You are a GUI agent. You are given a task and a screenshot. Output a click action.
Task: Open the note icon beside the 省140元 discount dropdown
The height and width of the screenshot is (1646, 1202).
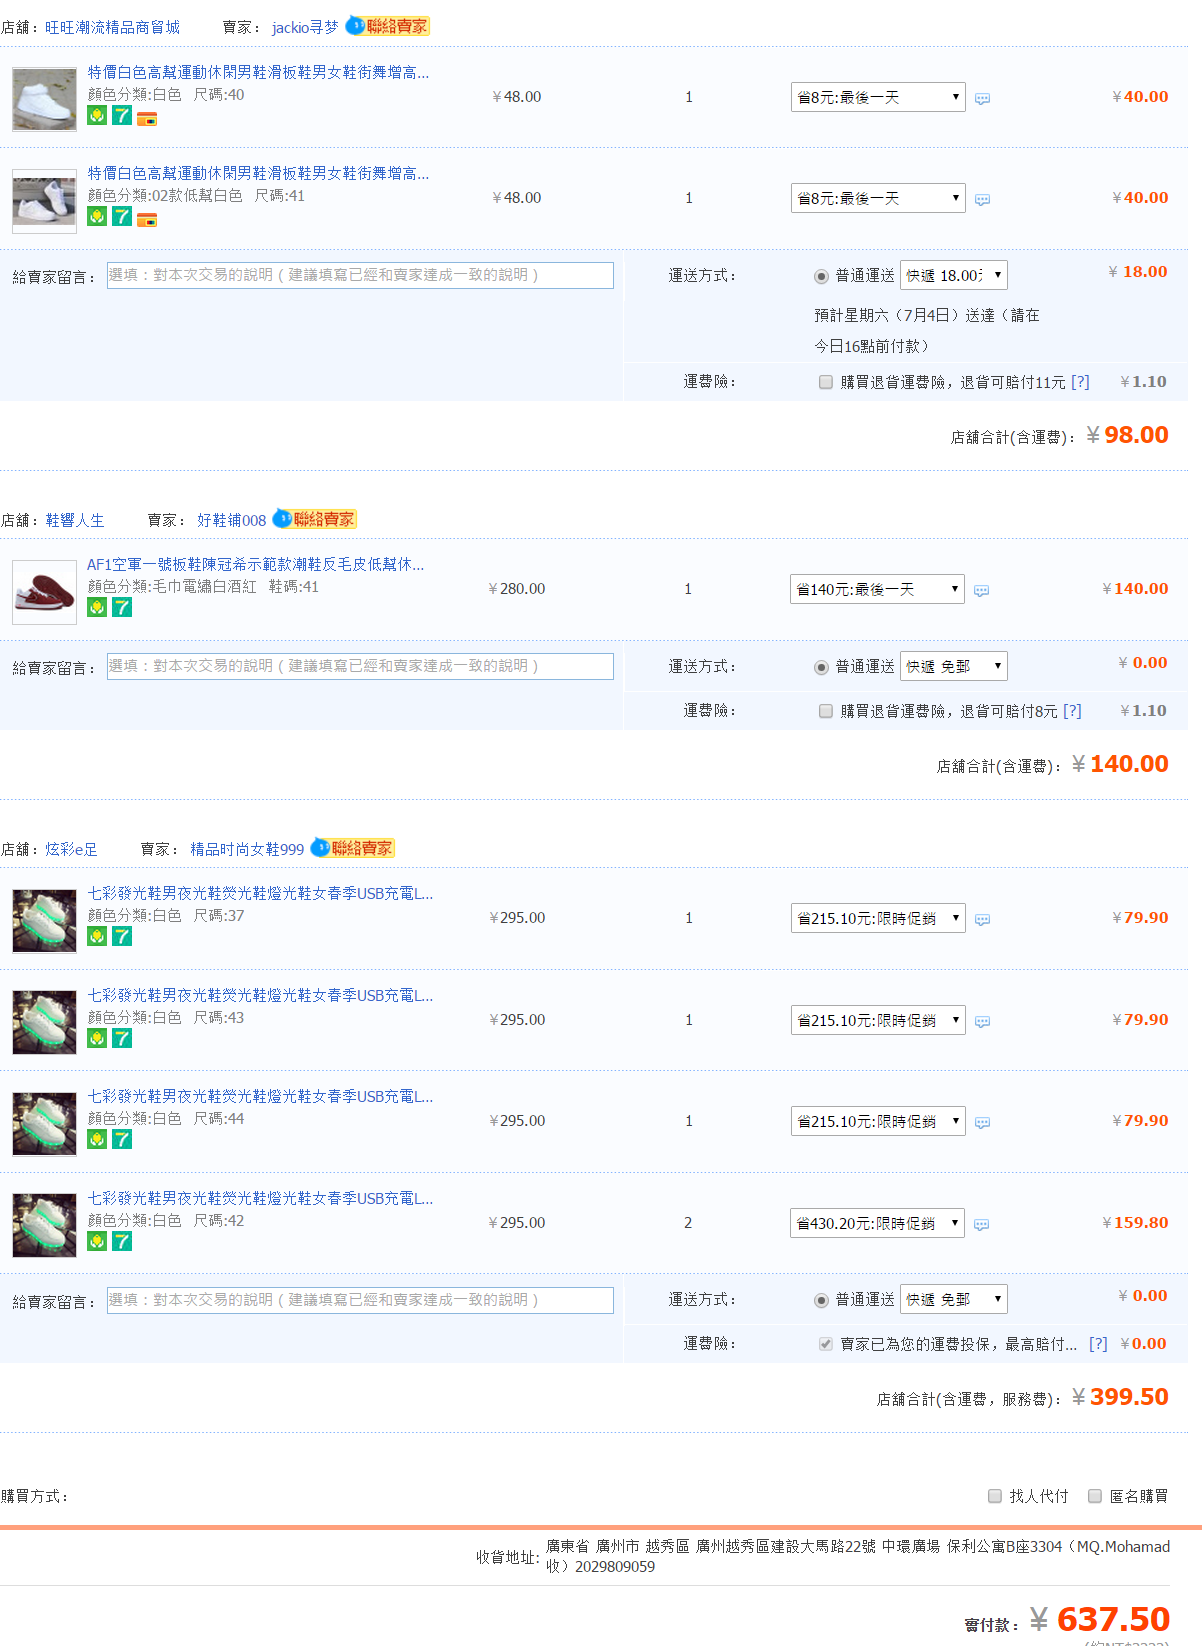click(x=982, y=591)
